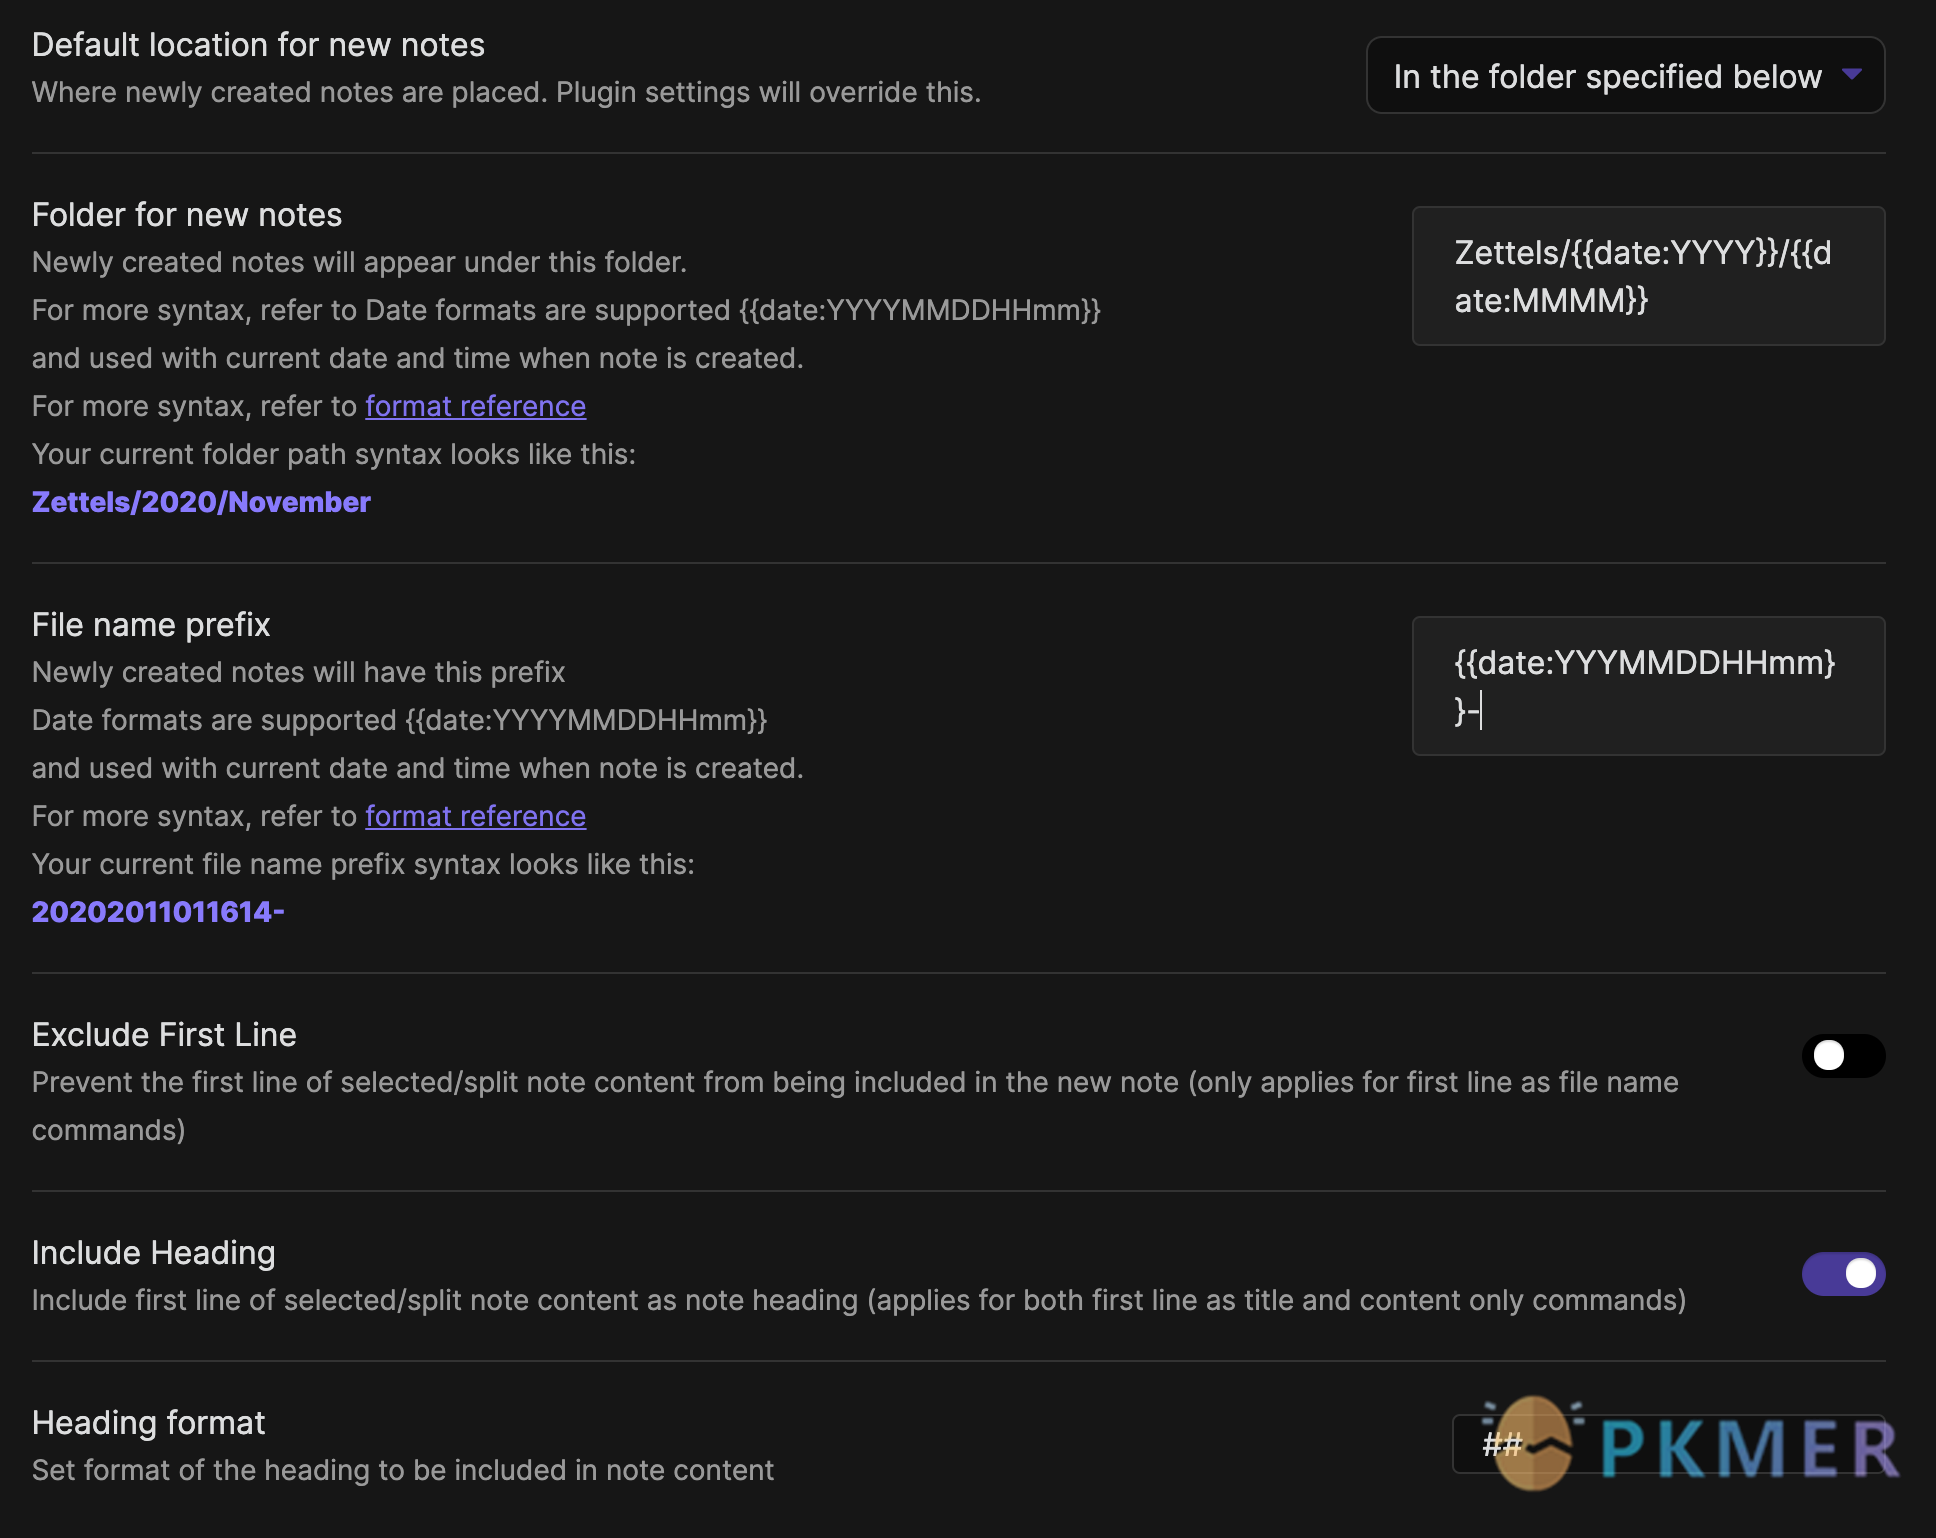Open format reference link under Folder for new notes
This screenshot has width=1936, height=1538.
click(475, 406)
